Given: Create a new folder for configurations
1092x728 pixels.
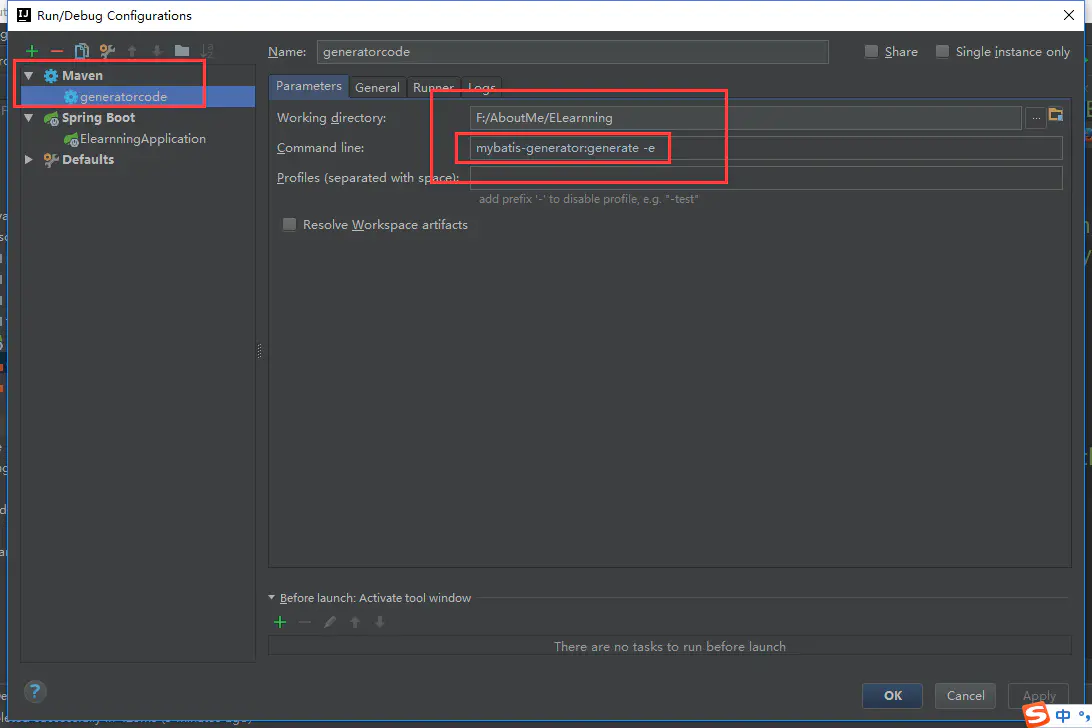Looking at the screenshot, I should coord(182,51).
